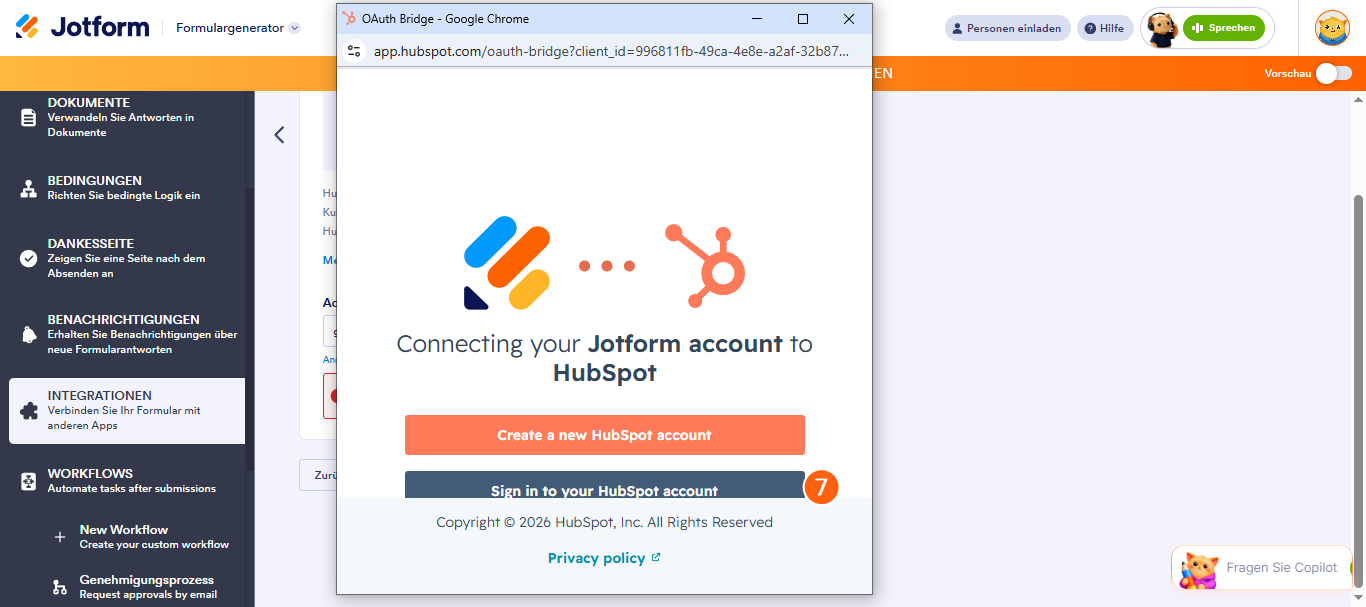Minimize the OAuth Bridge popup window
This screenshot has height=607, width=1366.
pyautogui.click(x=756, y=19)
